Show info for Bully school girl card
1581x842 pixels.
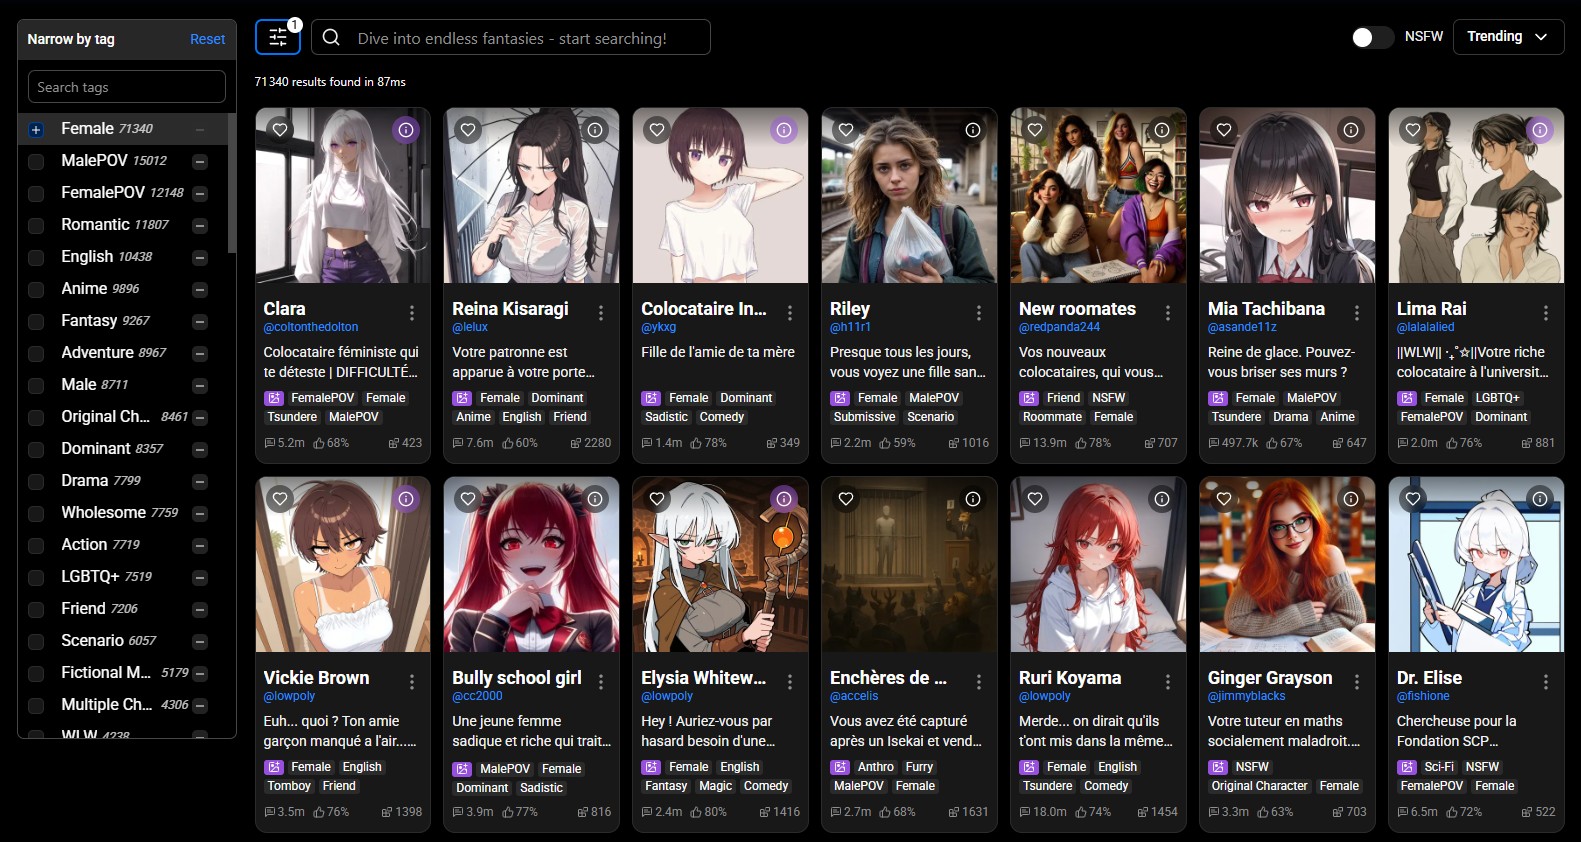coord(595,499)
